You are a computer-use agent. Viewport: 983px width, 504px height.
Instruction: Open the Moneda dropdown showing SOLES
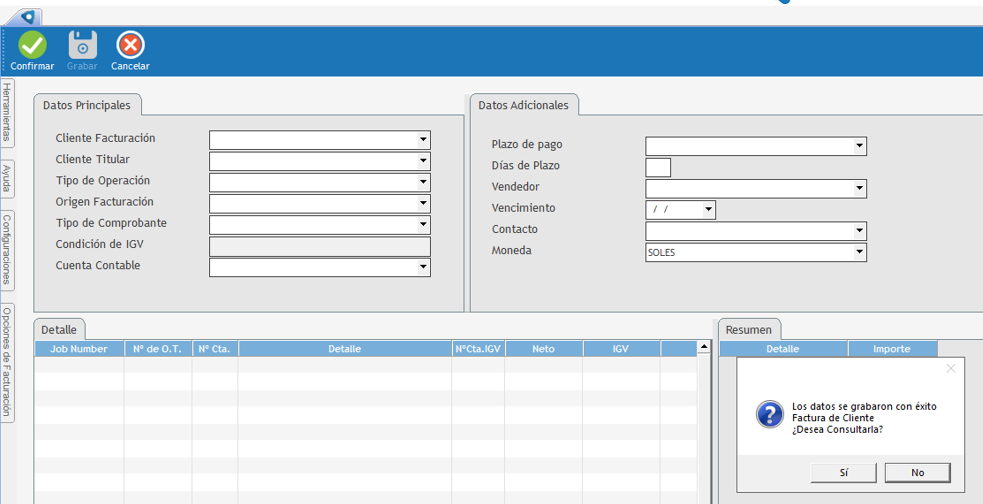(859, 253)
